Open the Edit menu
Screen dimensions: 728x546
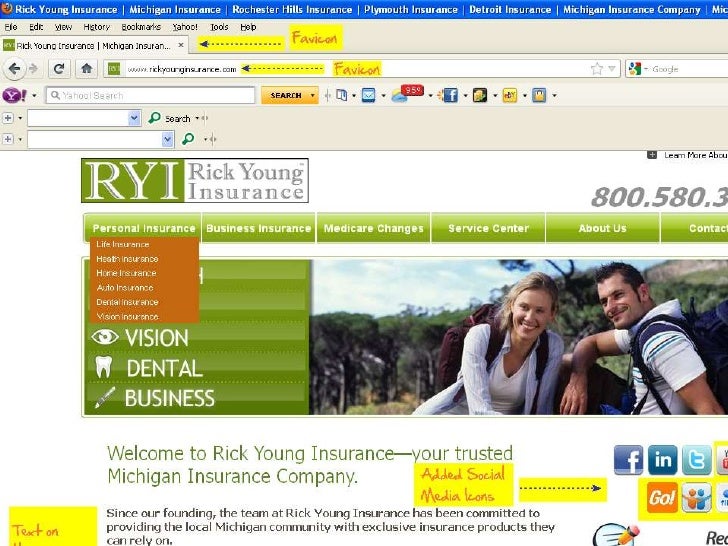(36, 27)
